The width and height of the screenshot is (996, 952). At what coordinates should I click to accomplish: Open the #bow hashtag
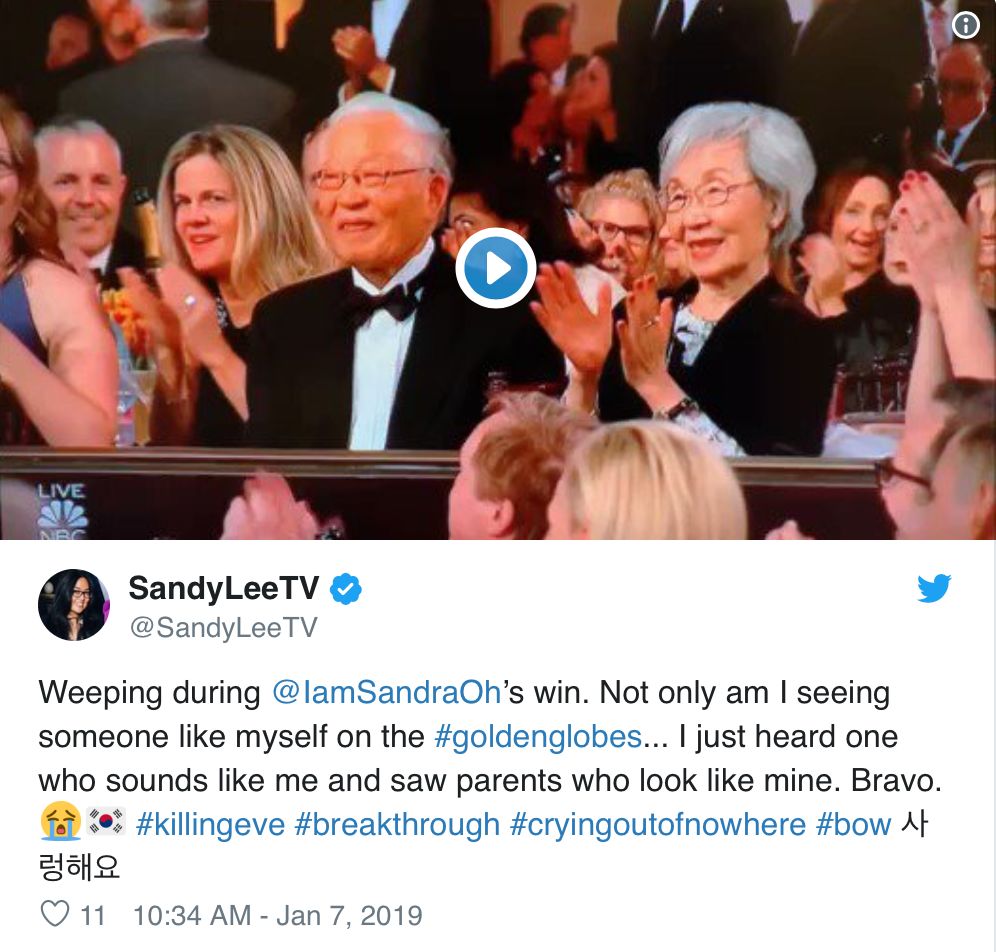tap(853, 824)
